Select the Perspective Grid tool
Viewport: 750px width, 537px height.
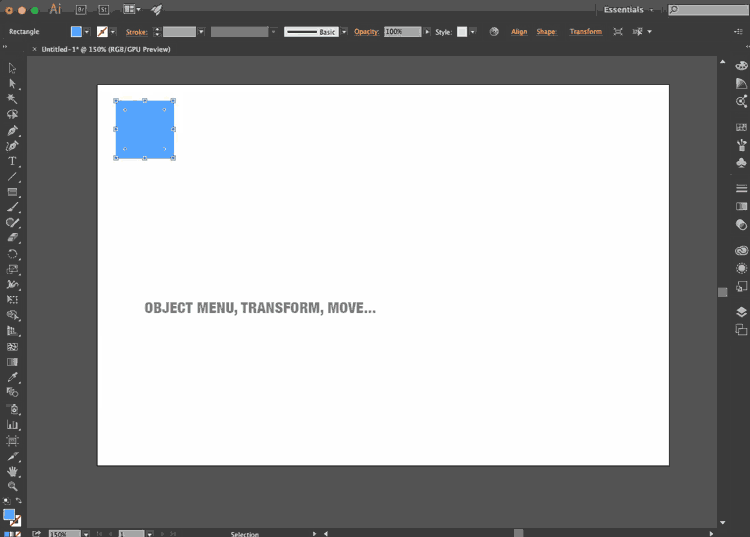[x=12, y=331]
